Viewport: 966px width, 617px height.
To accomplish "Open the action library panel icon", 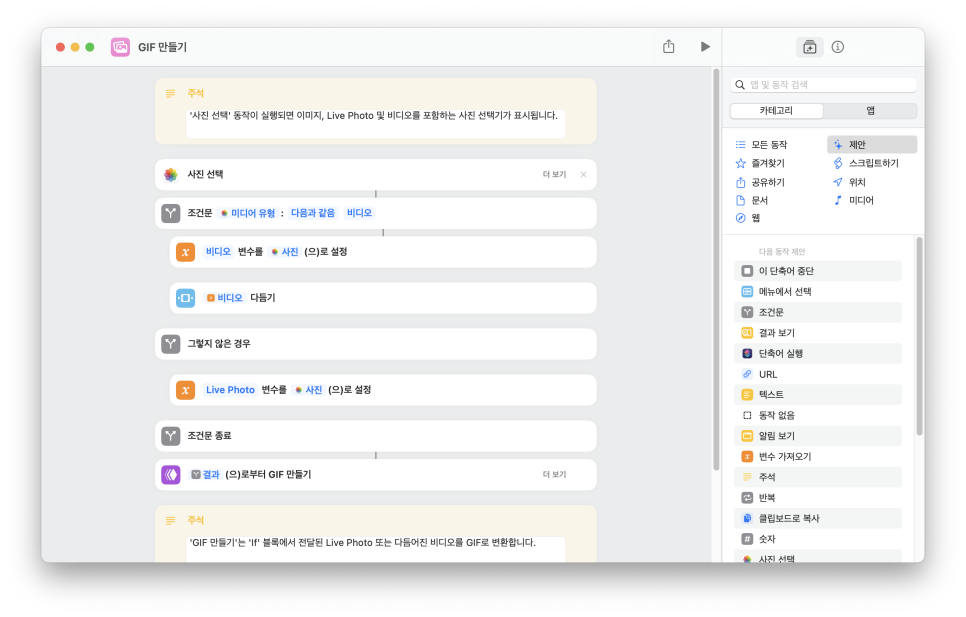I will coord(809,47).
